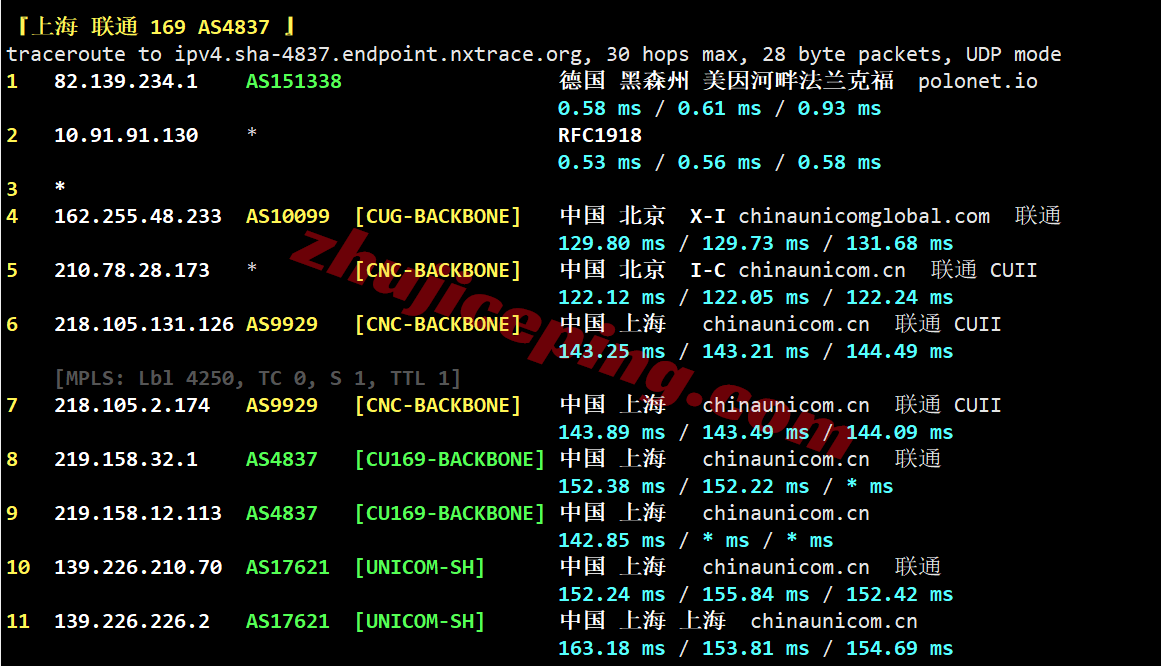This screenshot has height=666, width=1161.
Task: Click AS10099 on hop 4
Action: 287,216
